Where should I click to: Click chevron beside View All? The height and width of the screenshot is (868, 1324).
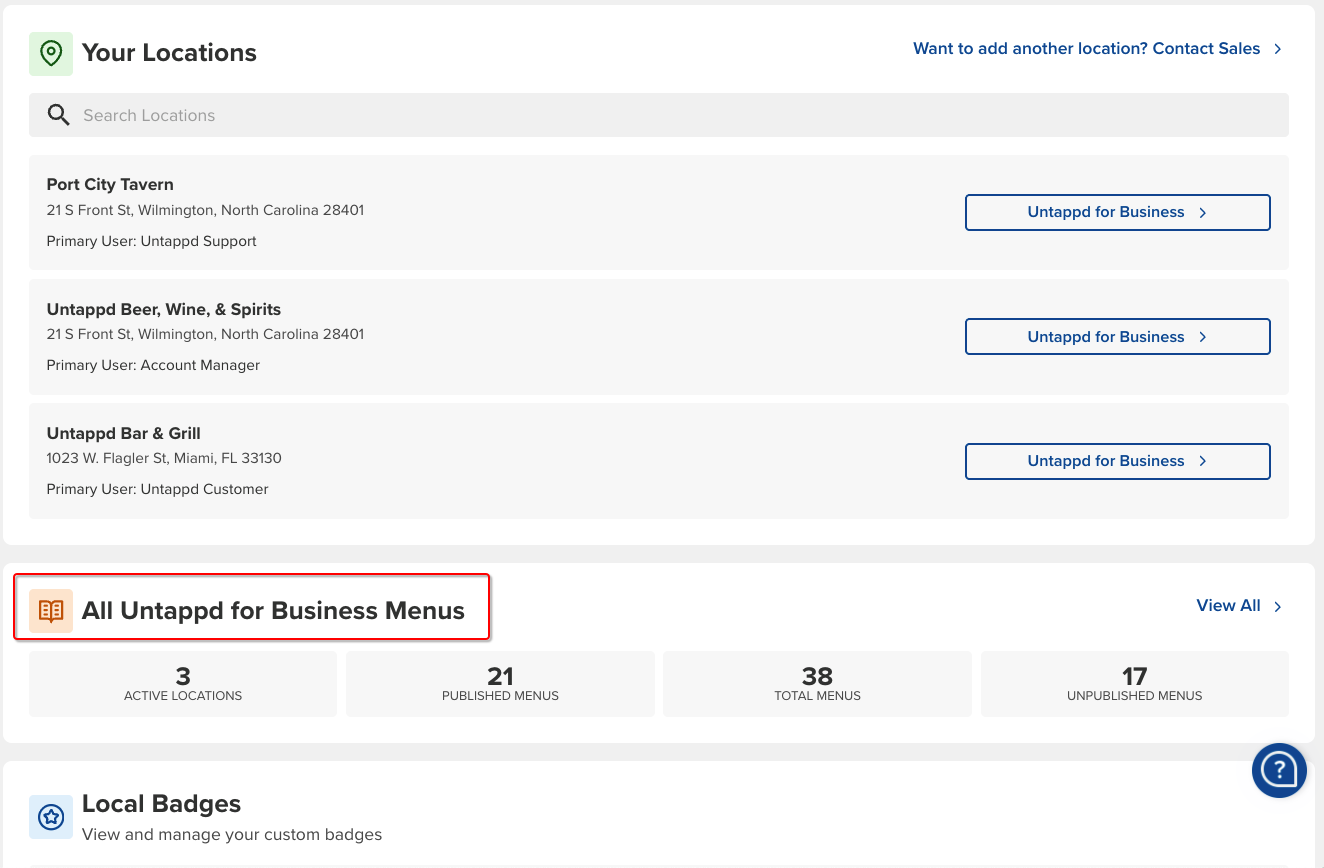[1278, 606]
